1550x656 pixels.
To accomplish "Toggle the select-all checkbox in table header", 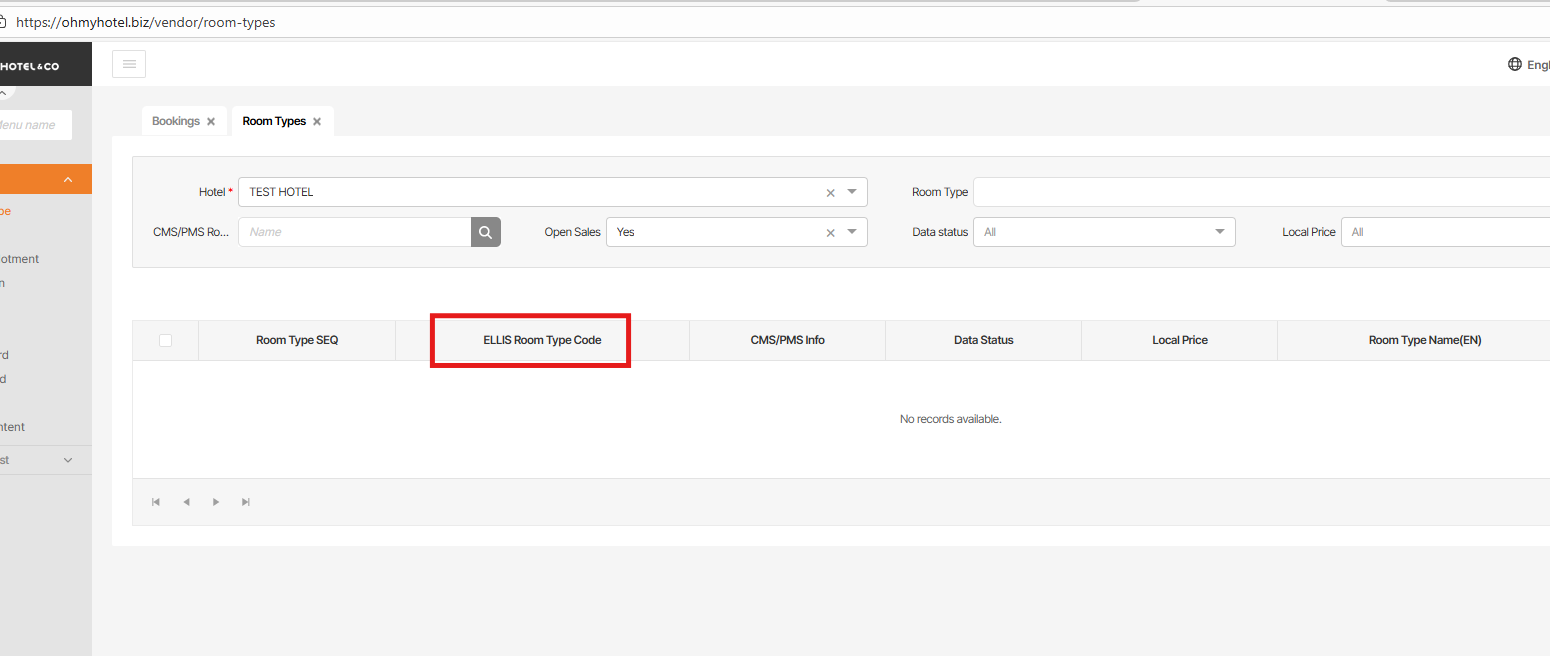I will coord(165,340).
